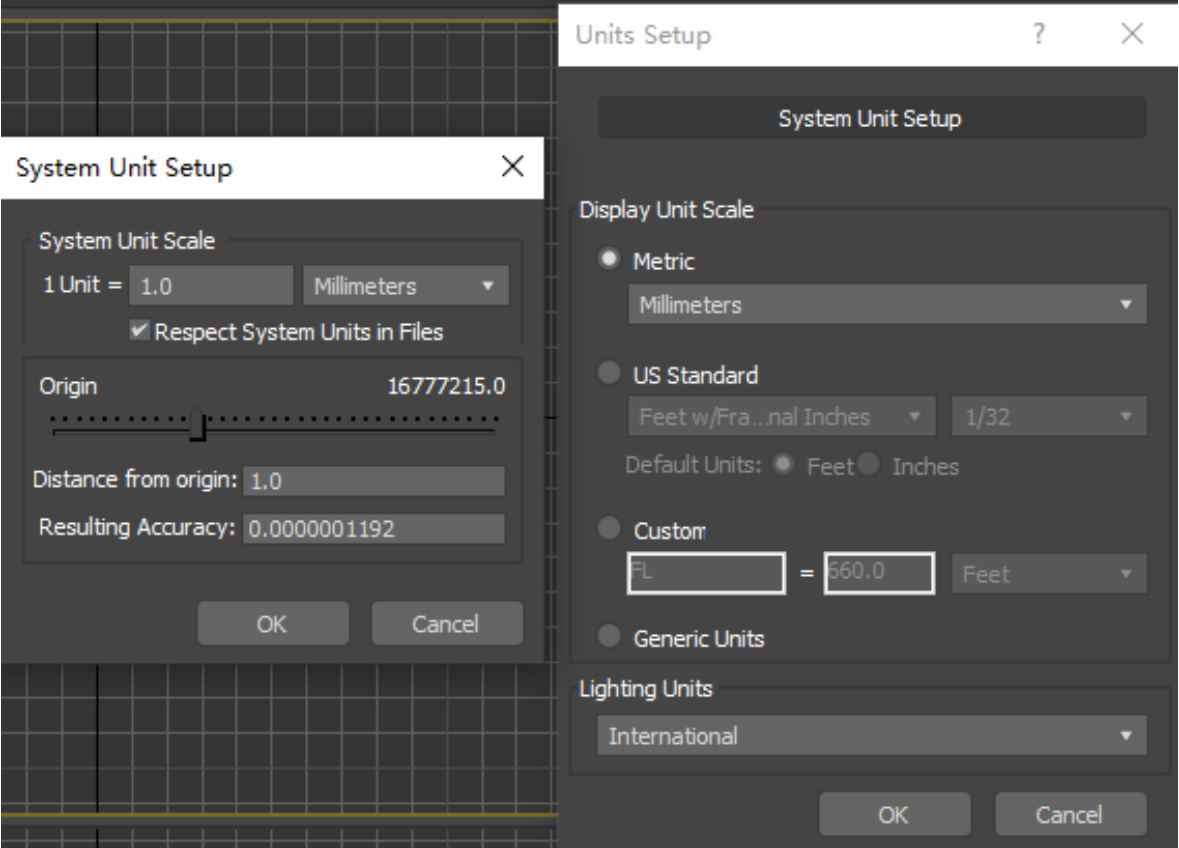Open the Metric Millimeters dropdown
Viewport: 1179px width, 848px height.
(x=886, y=305)
